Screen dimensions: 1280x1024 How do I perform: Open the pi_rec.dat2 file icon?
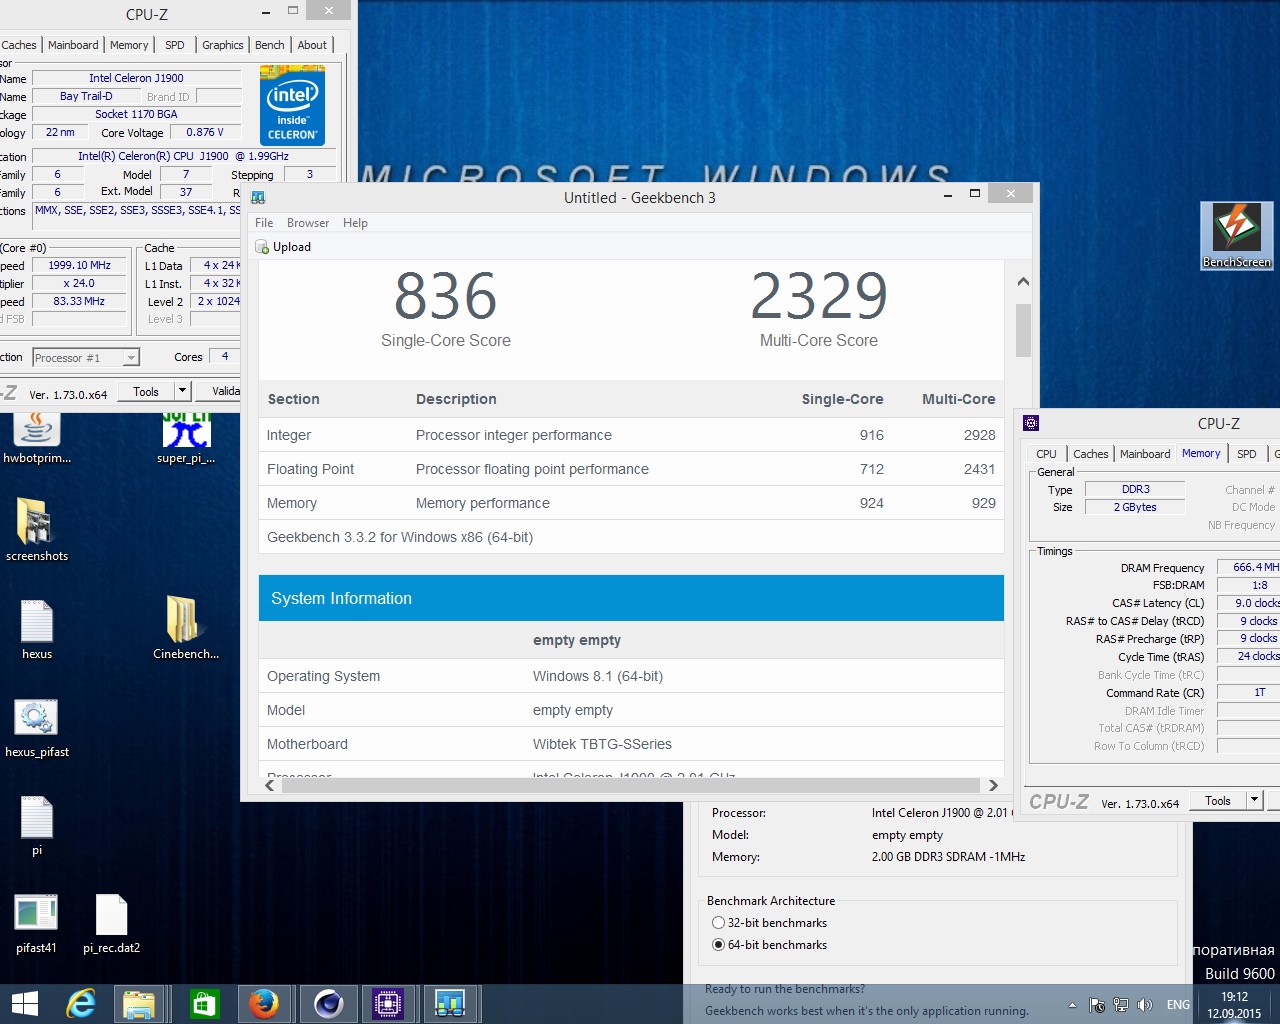[x=111, y=923]
